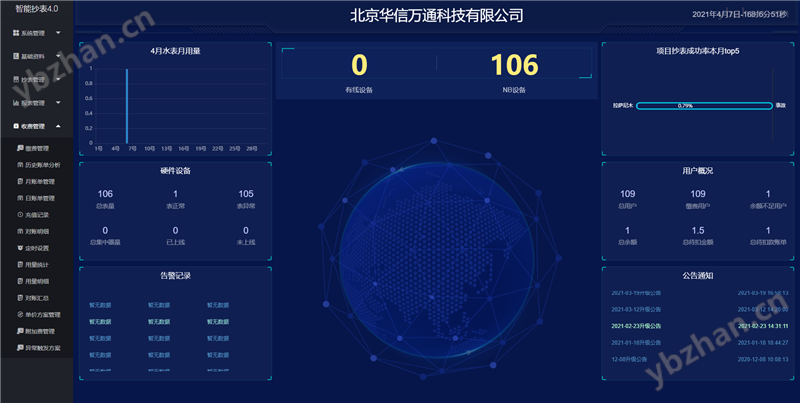This screenshot has width=800, height=403.
Task: Click the 系统管理 grid icon
Action: (x=16, y=33)
